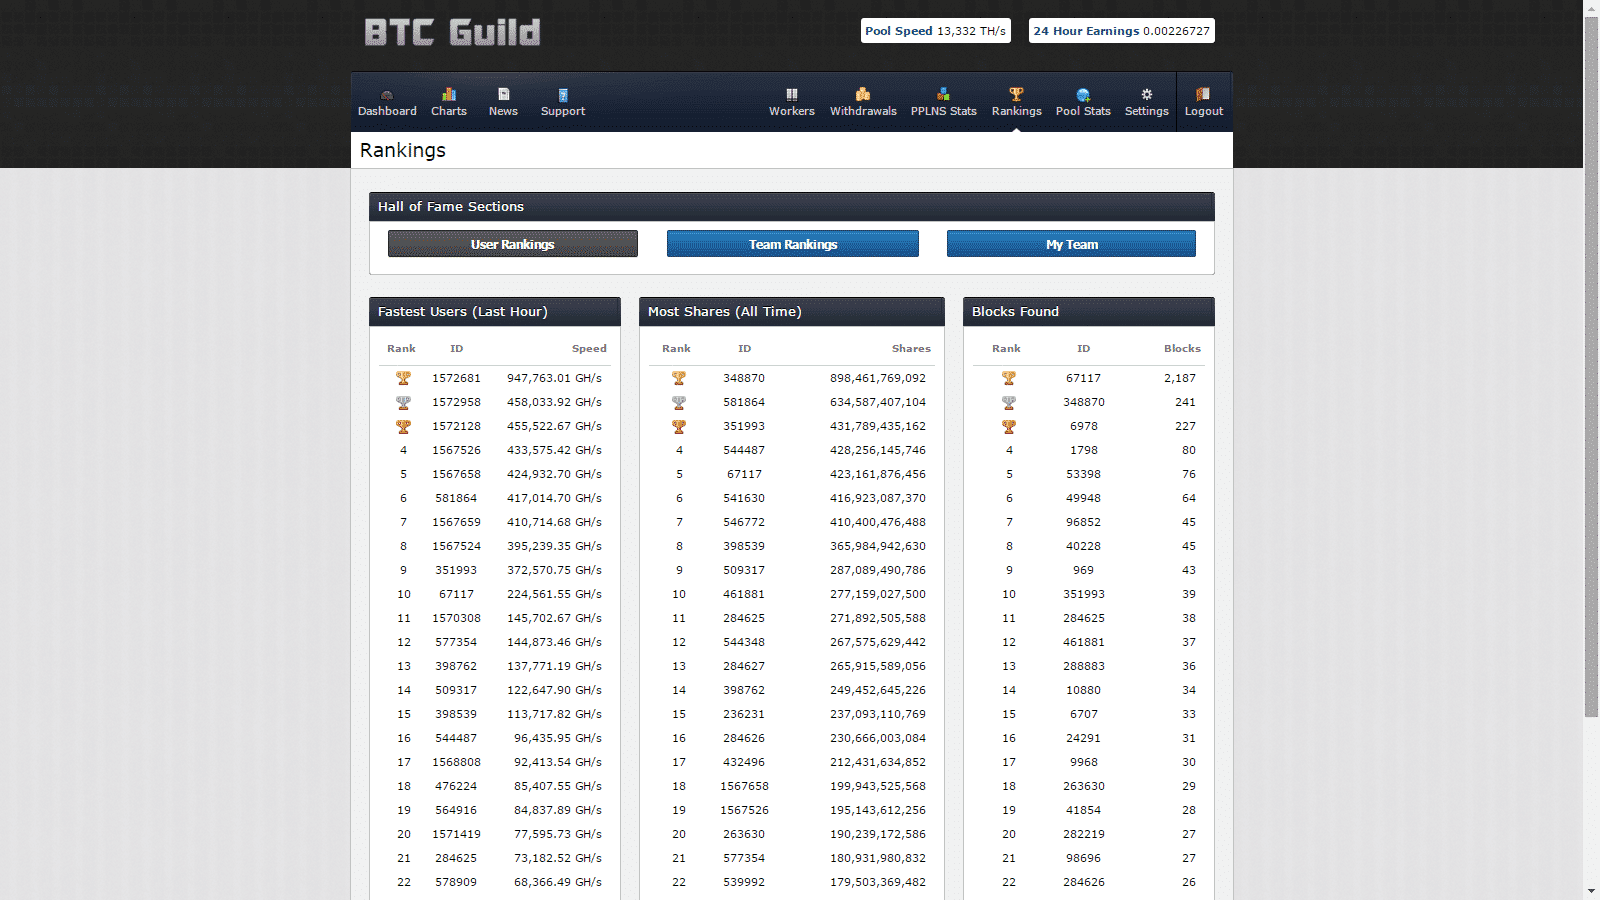This screenshot has width=1600, height=900.
Task: Click ID 53398 in Blocks Found
Action: coord(1084,474)
